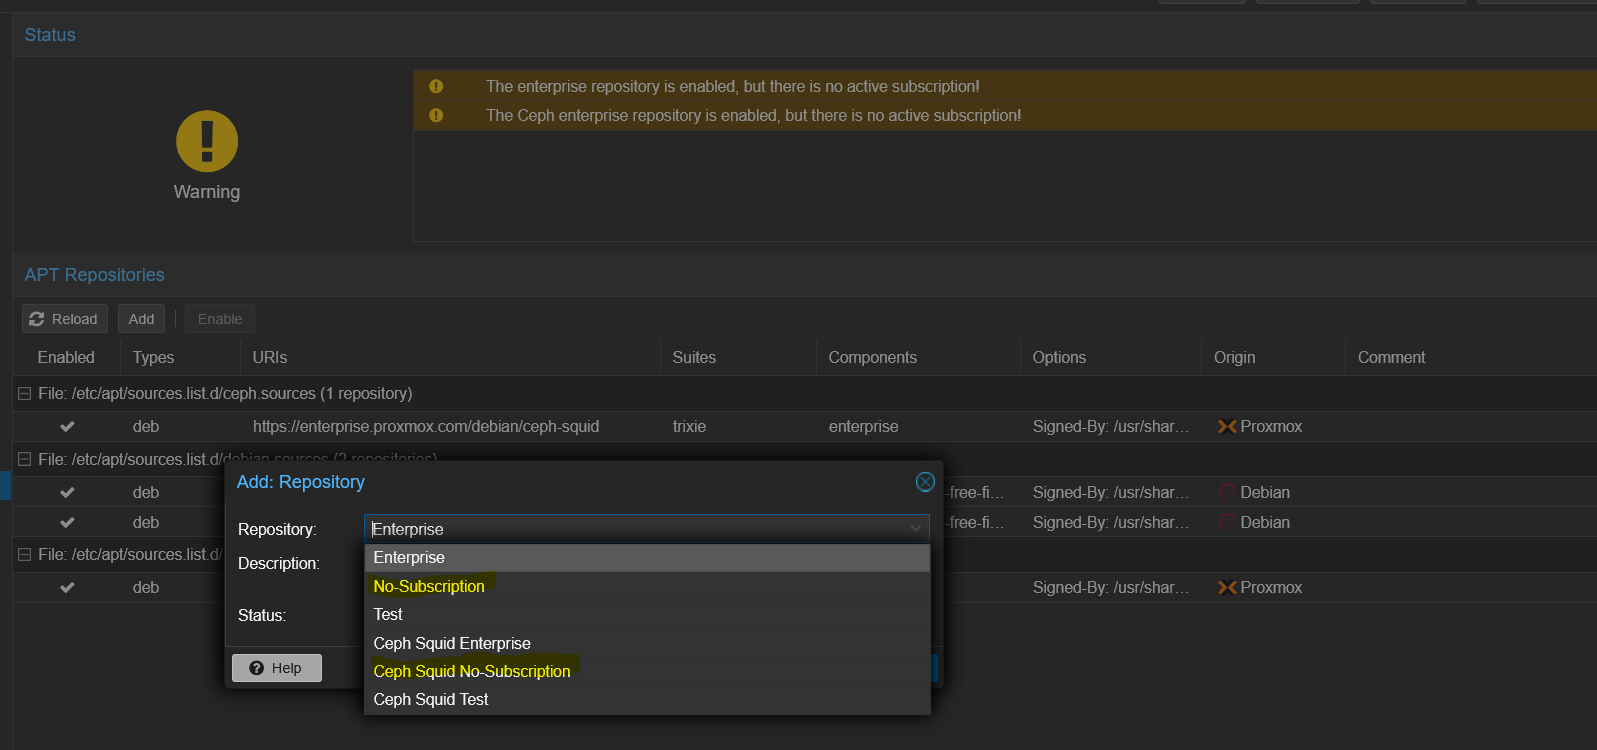Click the Debian swirl icon in second Debian row
The width and height of the screenshot is (1597, 750).
tap(1227, 522)
